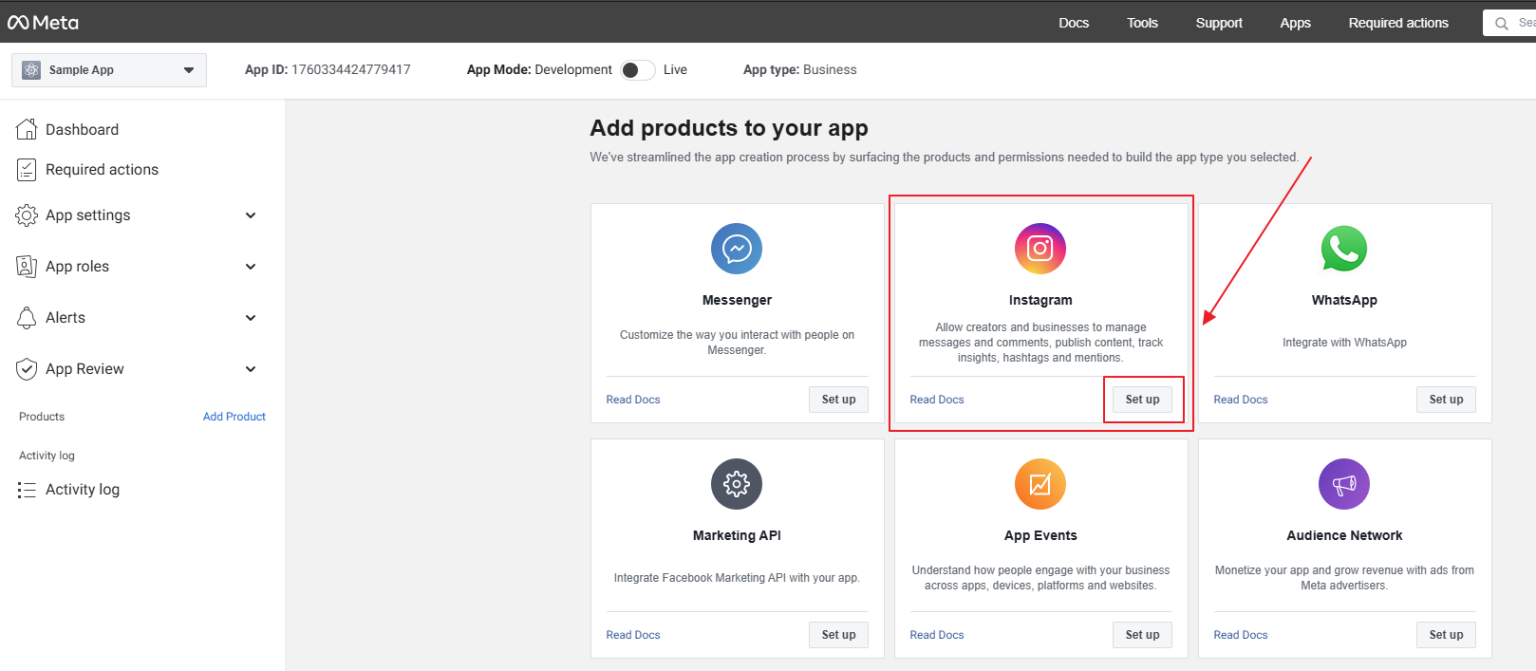Click the Audience Network product icon
The width and height of the screenshot is (1536, 671).
pyautogui.click(x=1344, y=484)
